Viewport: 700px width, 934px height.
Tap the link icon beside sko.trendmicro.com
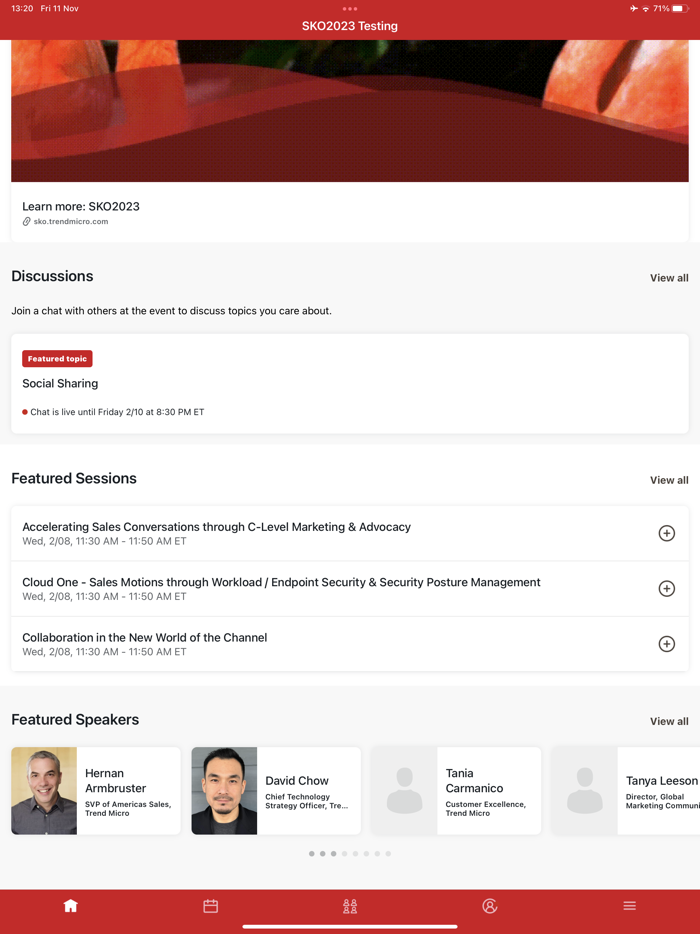(26, 222)
